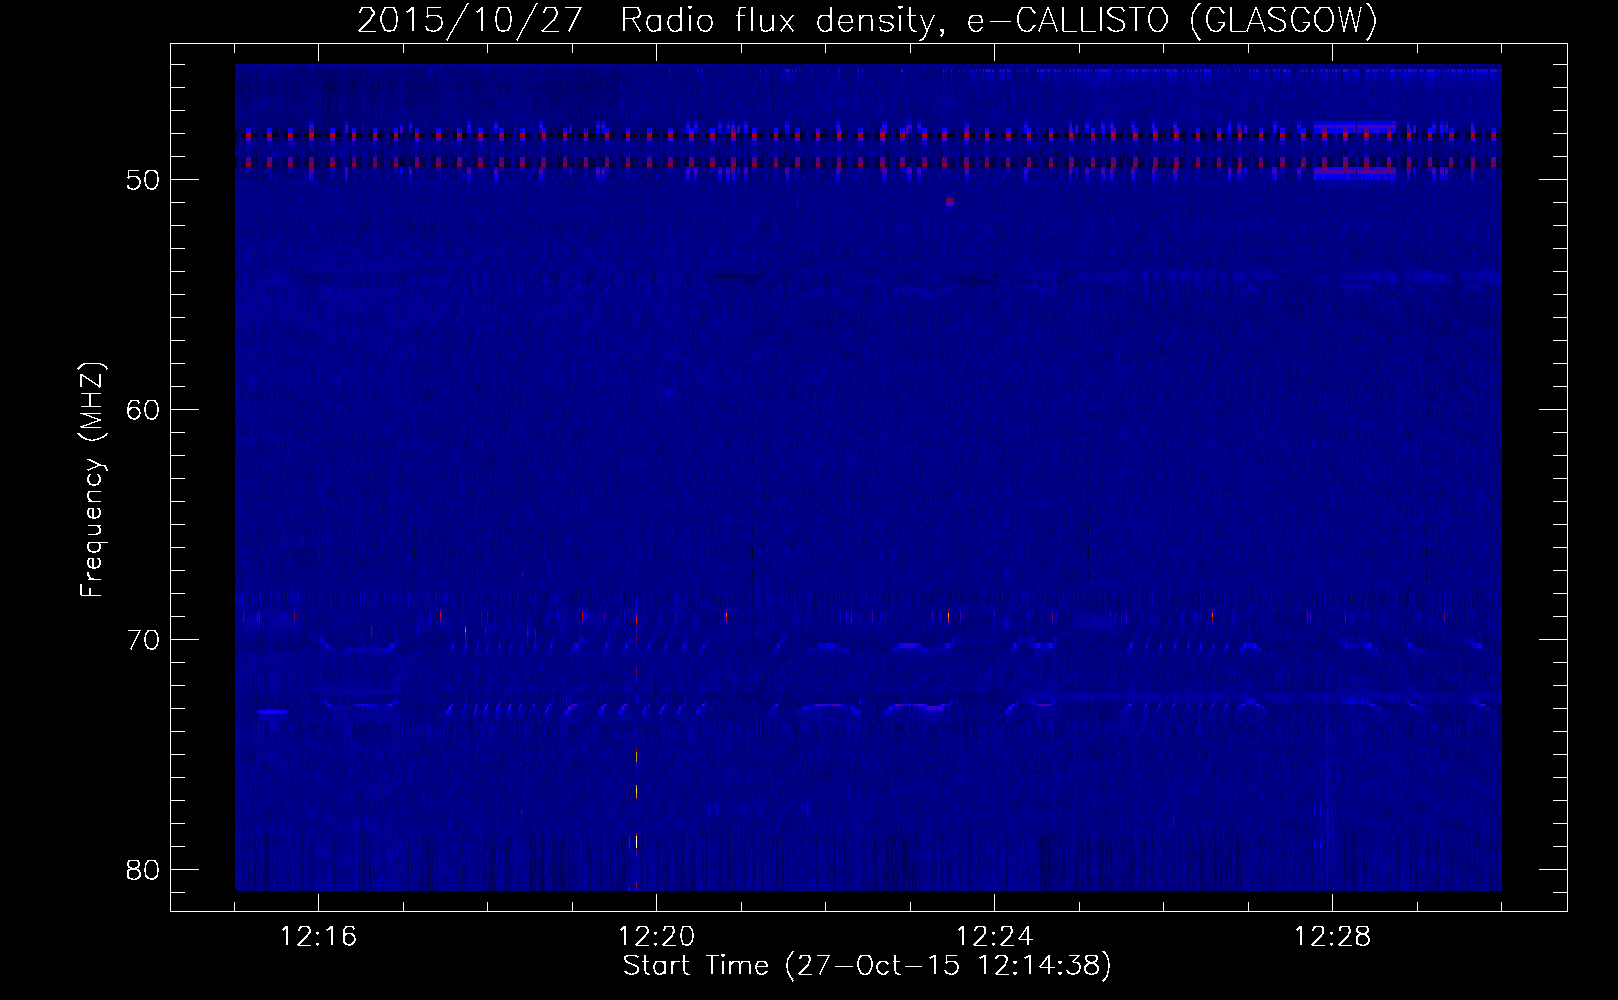Click the 60 frequency tick label

[x=143, y=409]
